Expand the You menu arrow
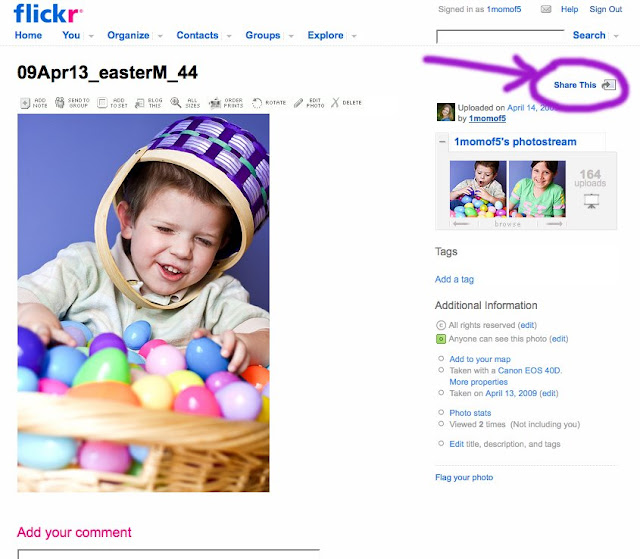 pyautogui.click(x=91, y=36)
